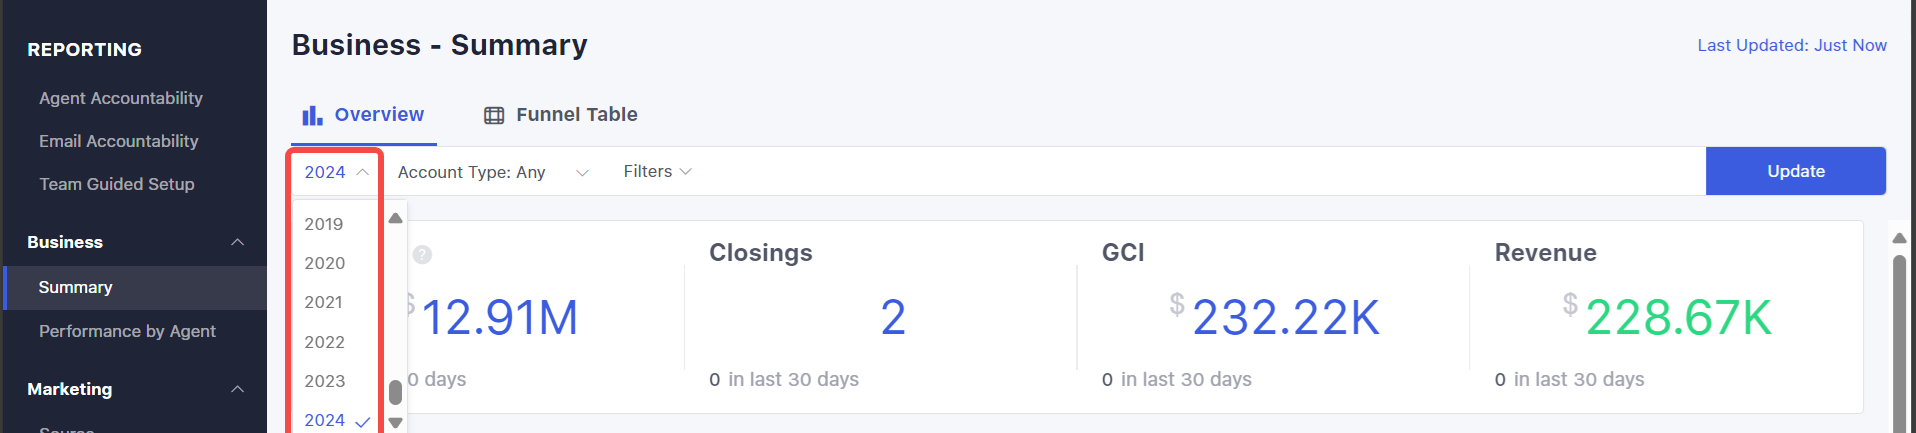Image resolution: width=1916 pixels, height=433 pixels.
Task: Switch to the Funnel Table tab
Action: point(561,115)
